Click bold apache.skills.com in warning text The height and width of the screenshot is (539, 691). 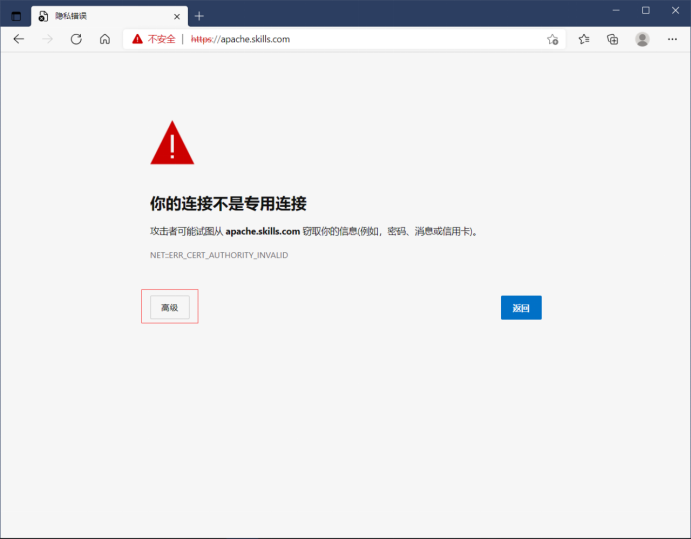point(263,231)
